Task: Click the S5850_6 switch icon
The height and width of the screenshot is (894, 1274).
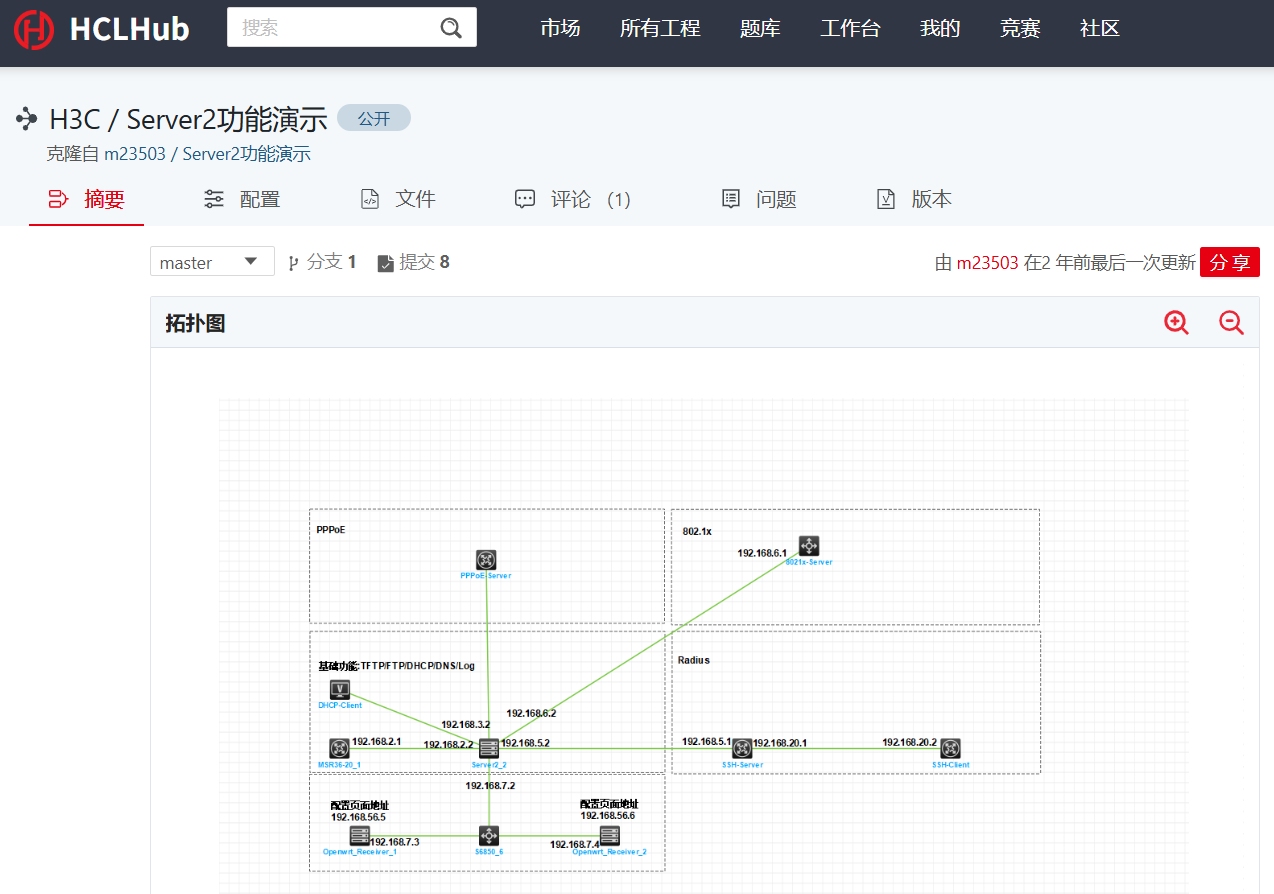Action: 489,835
